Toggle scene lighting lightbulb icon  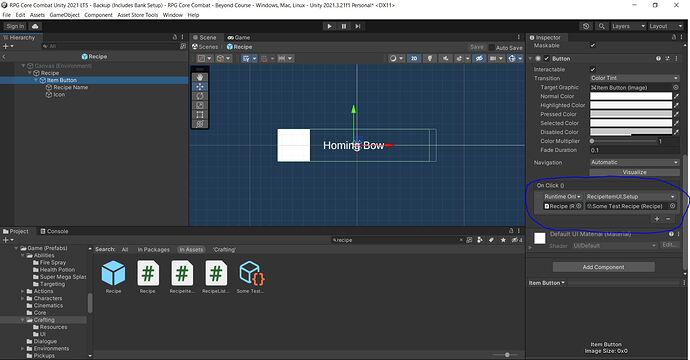(429, 58)
